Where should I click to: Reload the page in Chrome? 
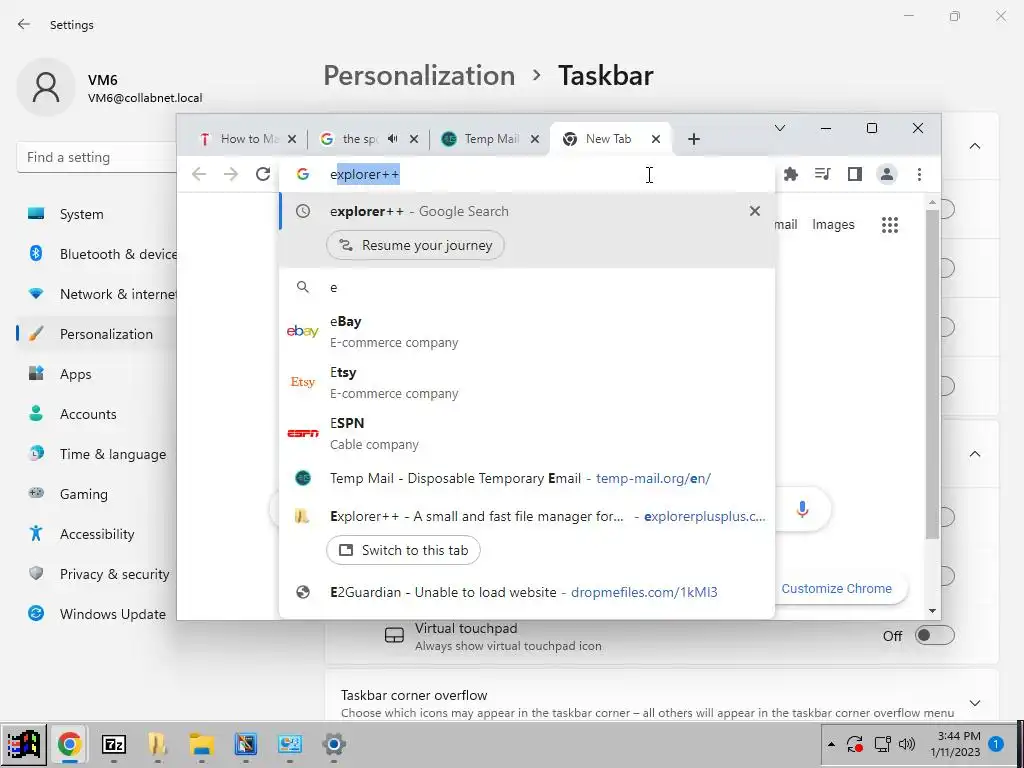(263, 174)
